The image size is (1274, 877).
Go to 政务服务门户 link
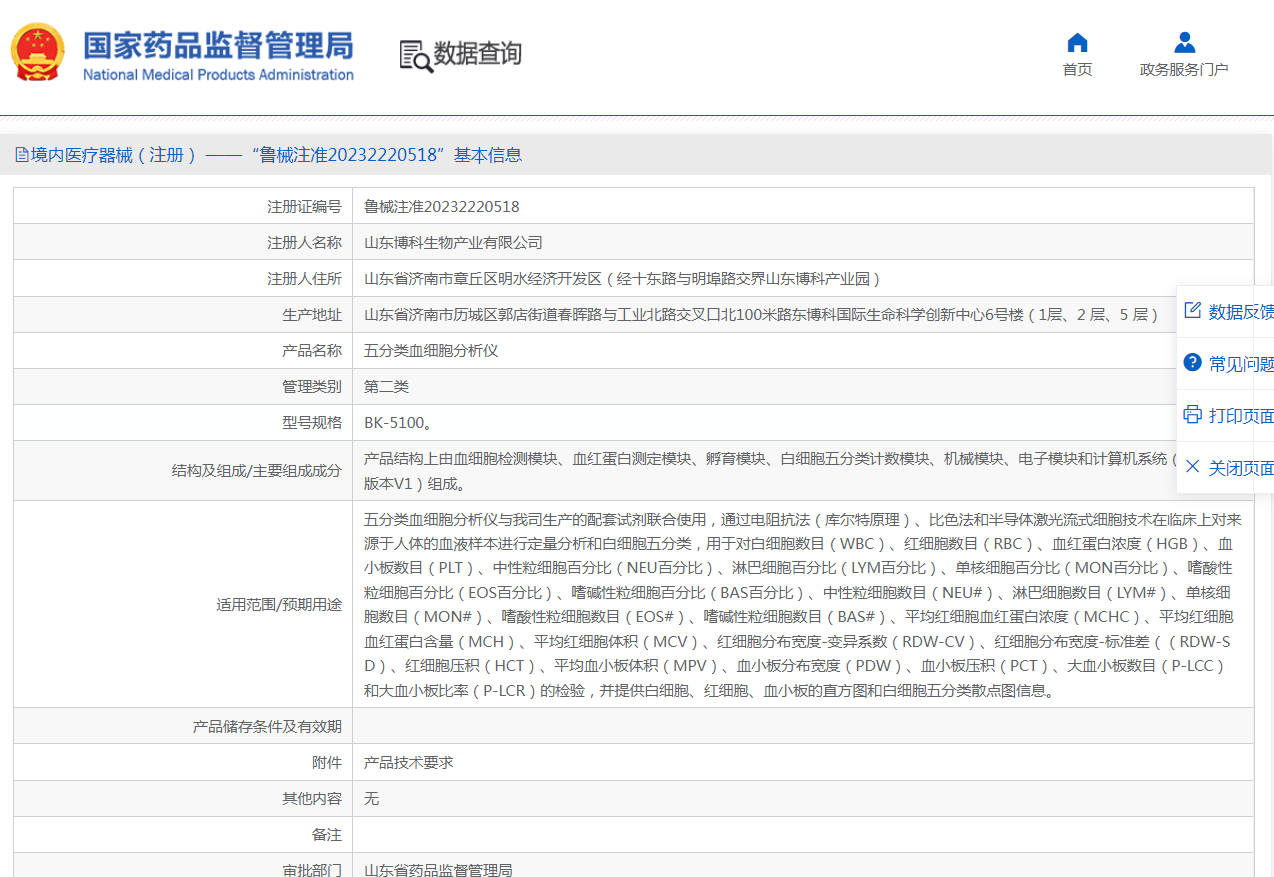click(1184, 70)
